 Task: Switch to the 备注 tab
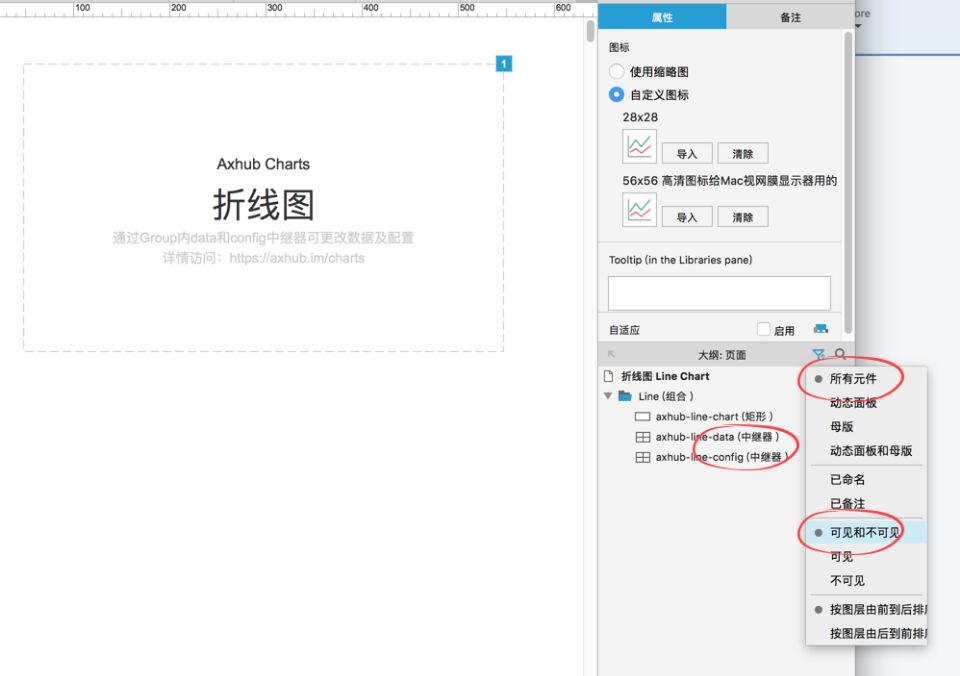790,17
